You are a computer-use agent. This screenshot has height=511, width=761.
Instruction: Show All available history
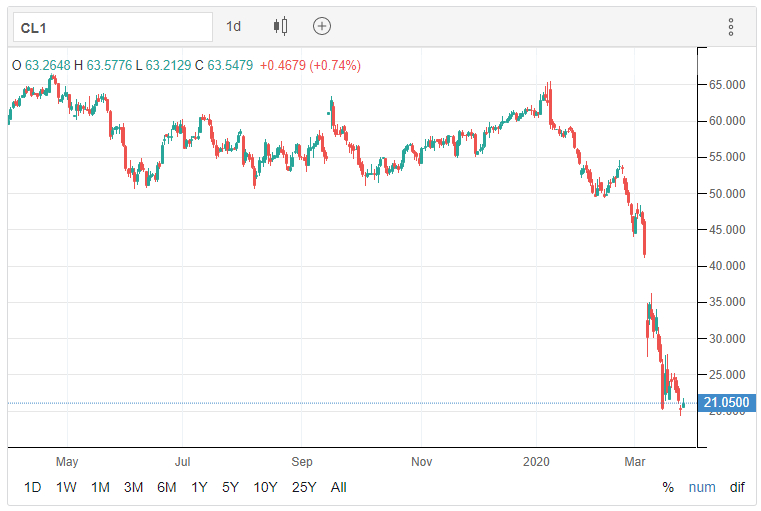[x=339, y=487]
